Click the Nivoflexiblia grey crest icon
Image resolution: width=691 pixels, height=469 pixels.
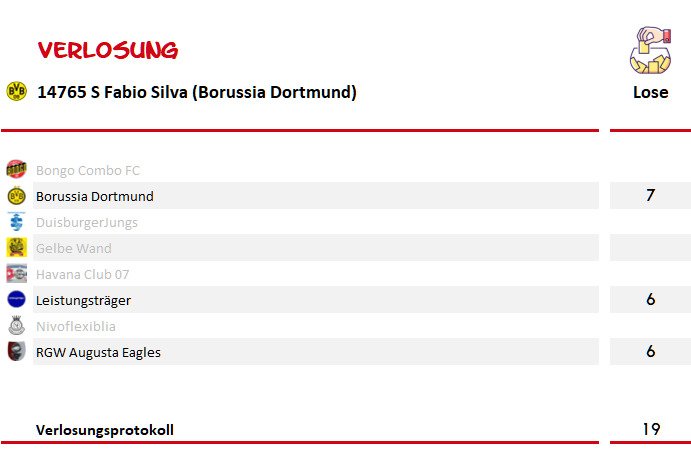[16, 326]
